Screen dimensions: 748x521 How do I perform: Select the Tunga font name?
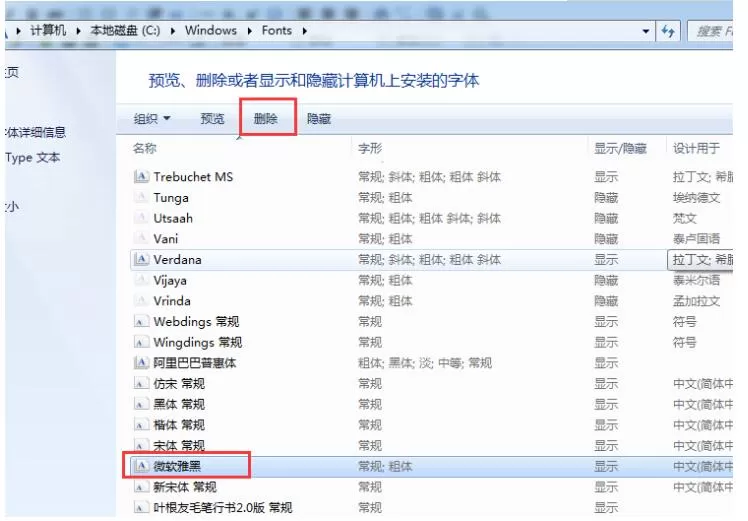click(x=171, y=198)
